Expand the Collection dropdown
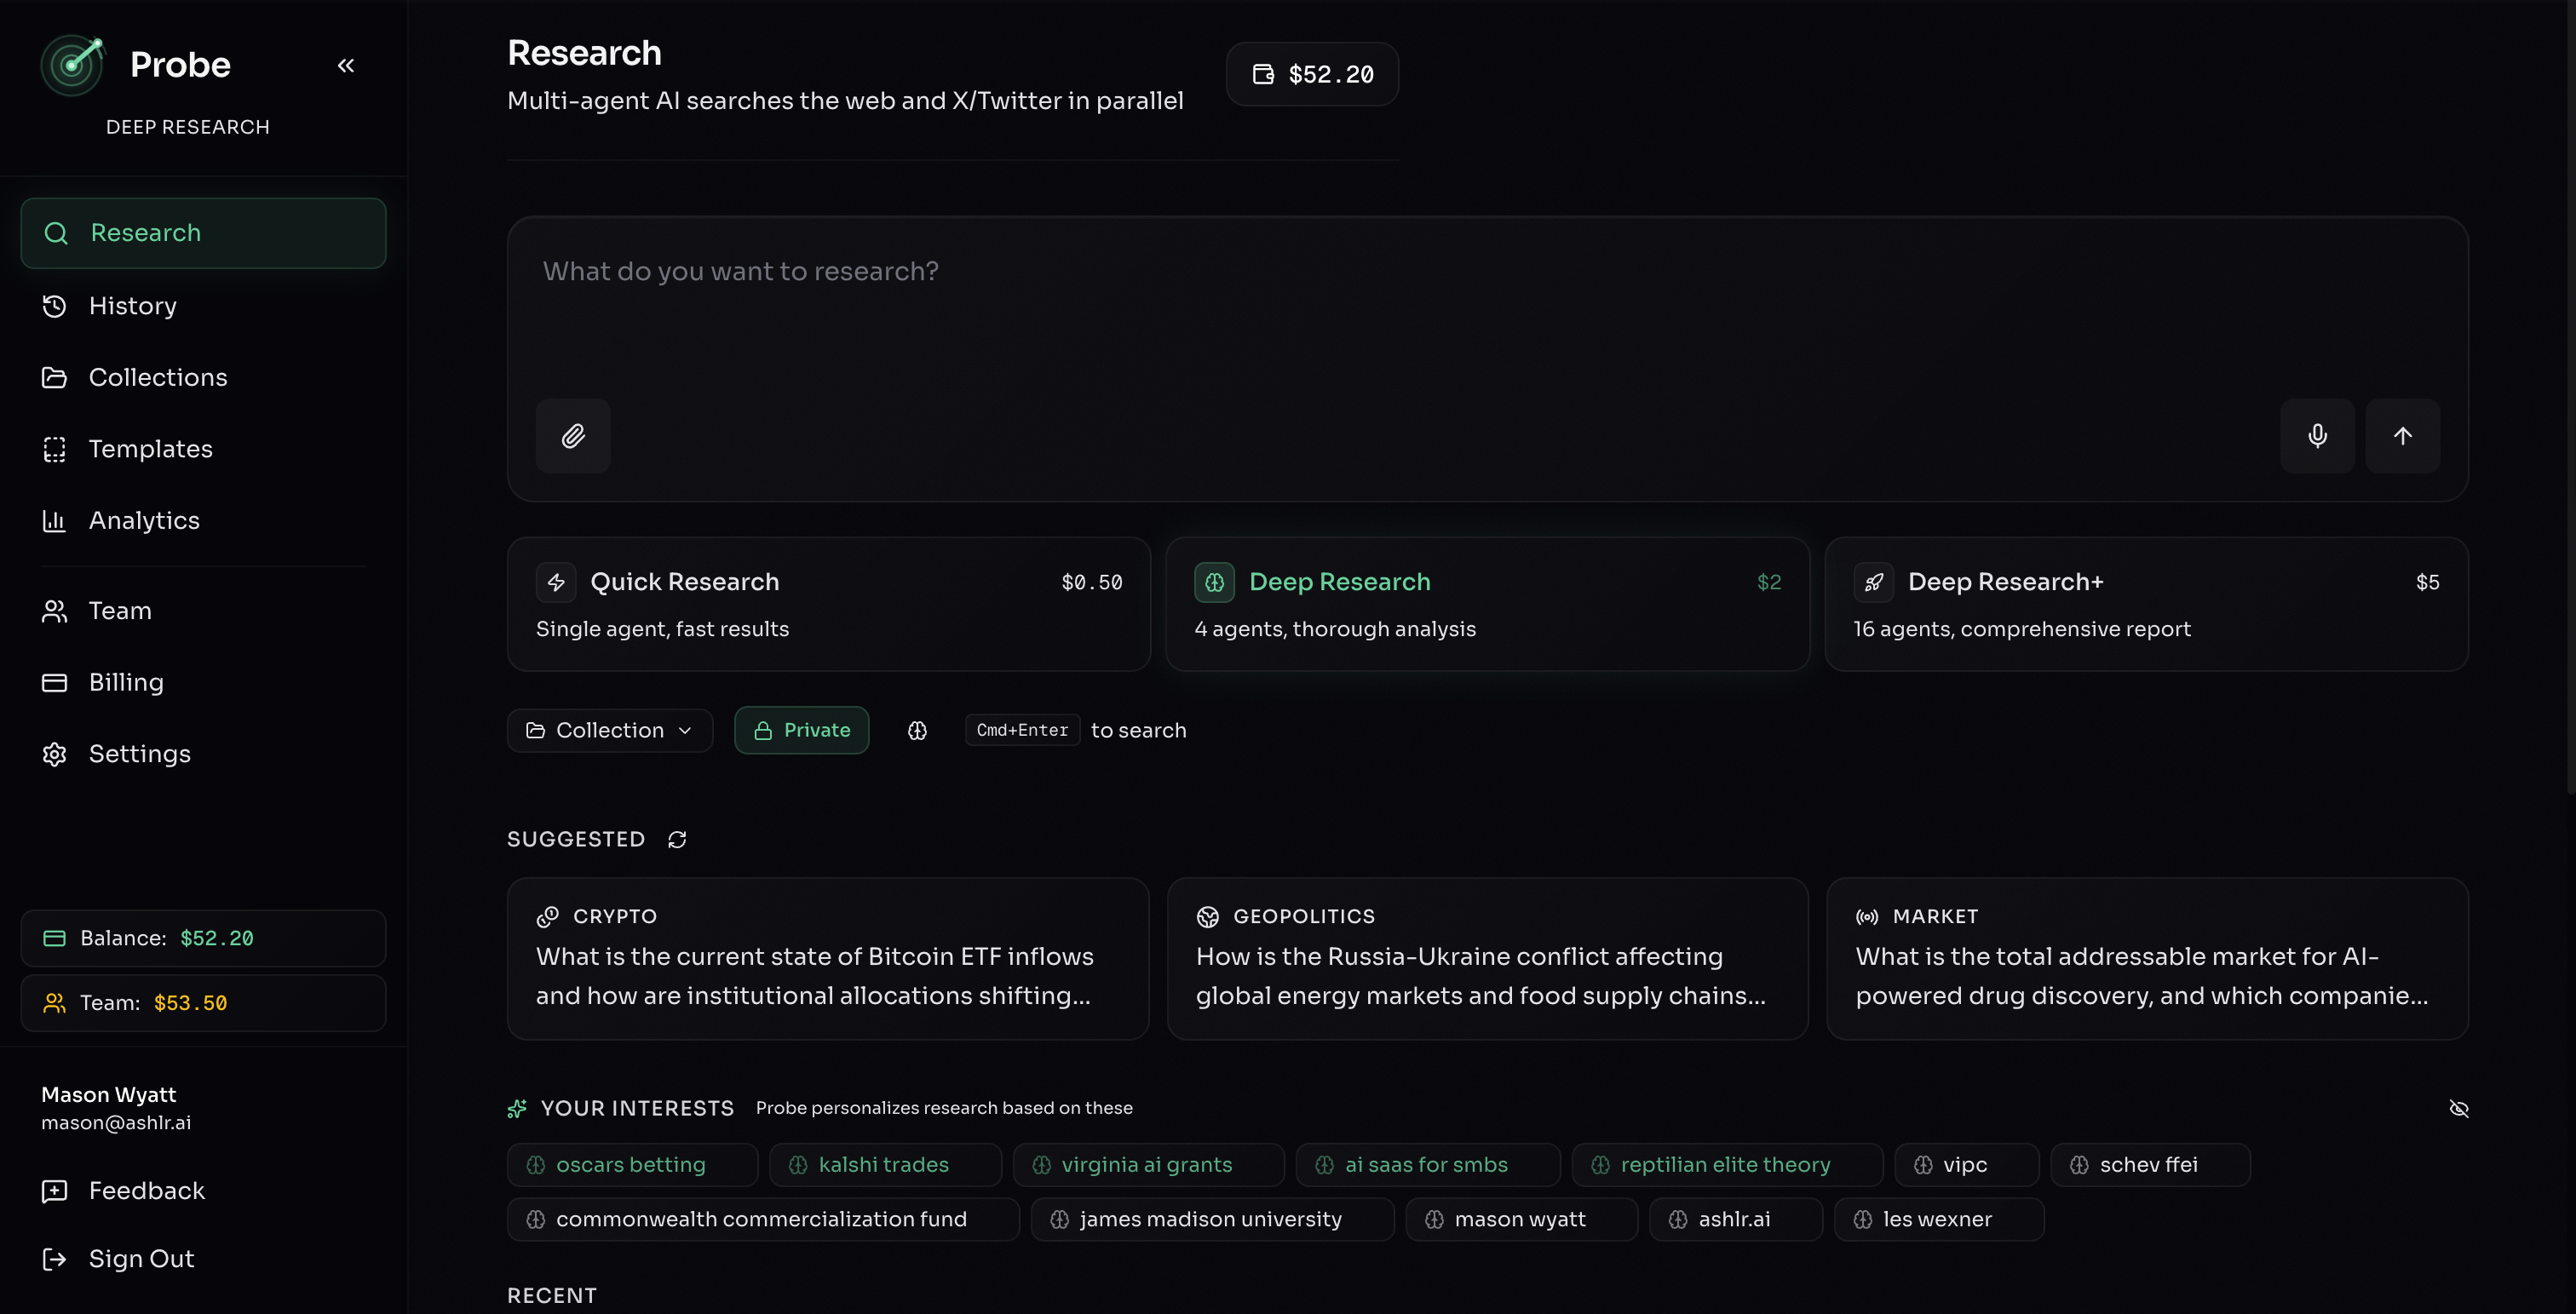This screenshot has height=1314, width=2576. [x=609, y=731]
